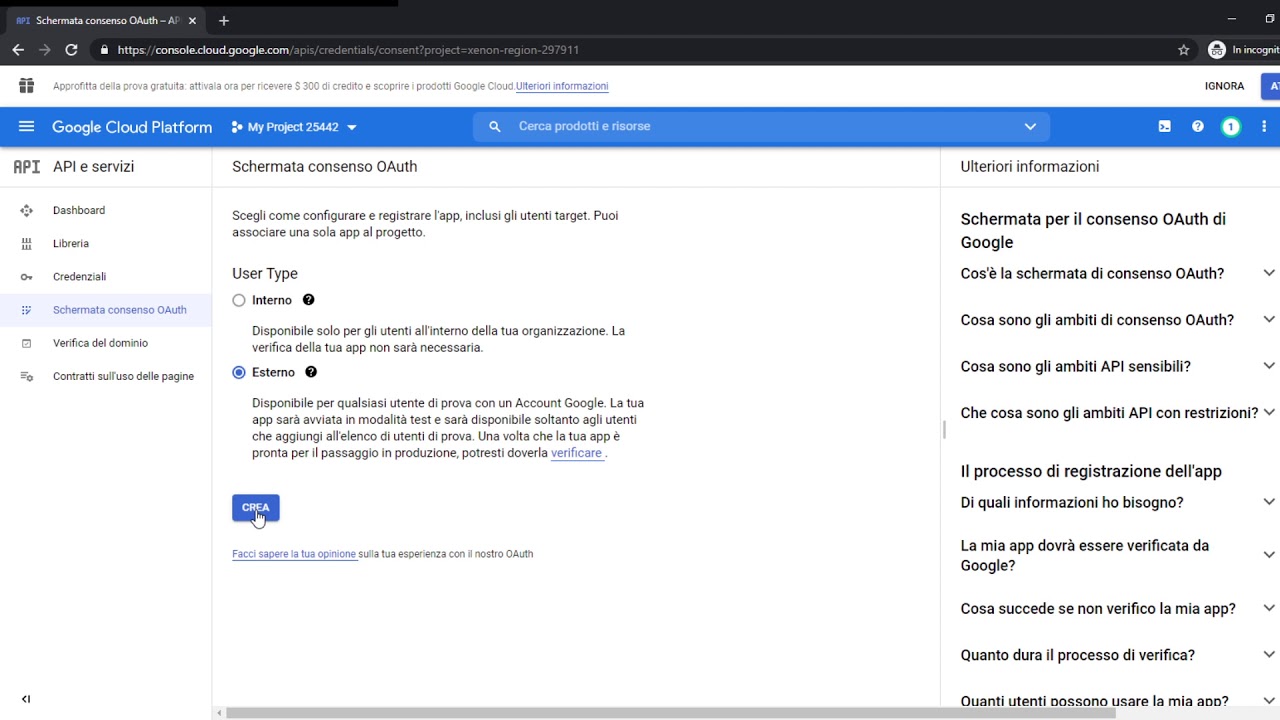Bookmark this page with the star icon
Viewport: 1280px width, 720px height.
click(1184, 50)
